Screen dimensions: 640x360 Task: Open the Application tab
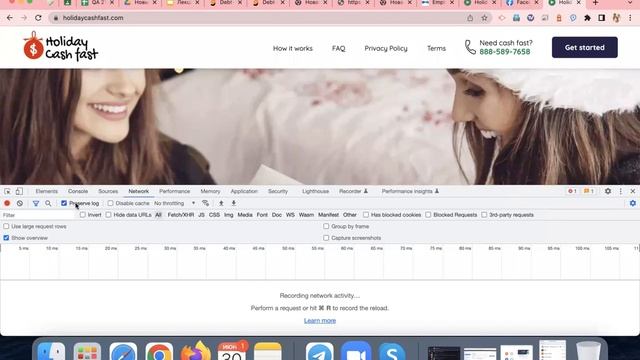pos(244,191)
